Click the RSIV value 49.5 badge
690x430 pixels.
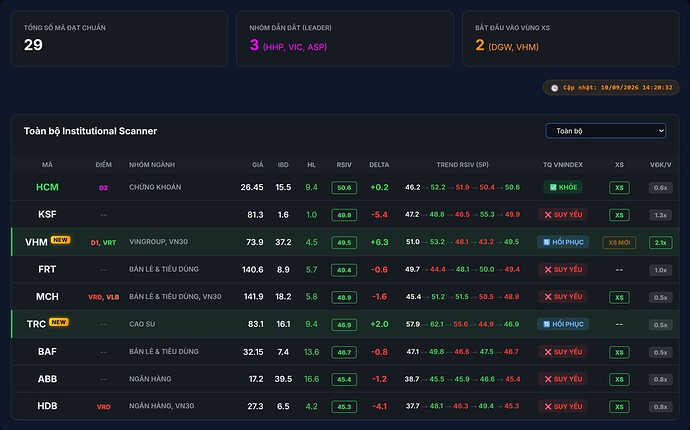point(344,243)
